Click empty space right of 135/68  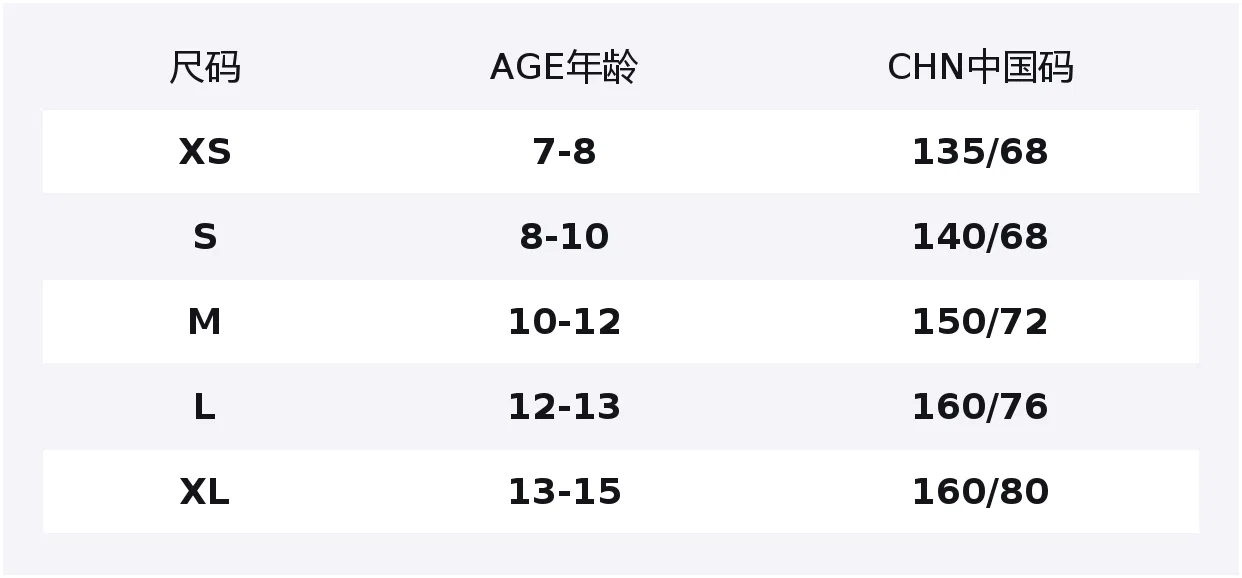pos(1125,152)
